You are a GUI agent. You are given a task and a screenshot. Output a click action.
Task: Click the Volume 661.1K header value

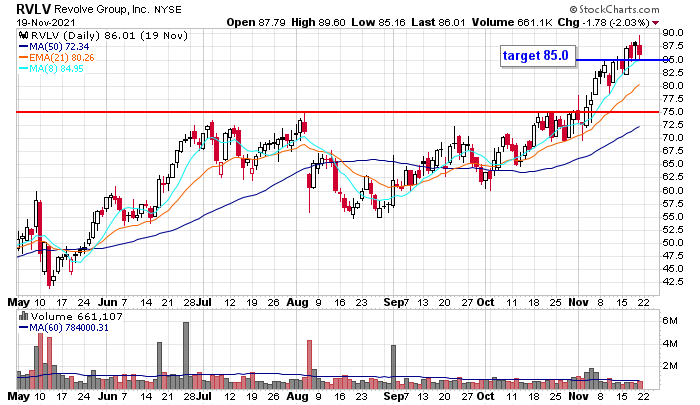(512, 22)
